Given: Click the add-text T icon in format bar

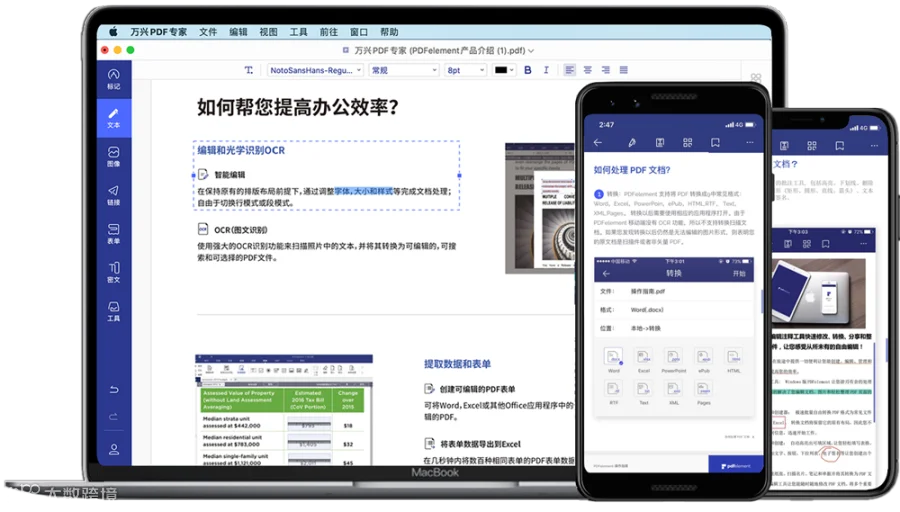Looking at the screenshot, I should 249,70.
